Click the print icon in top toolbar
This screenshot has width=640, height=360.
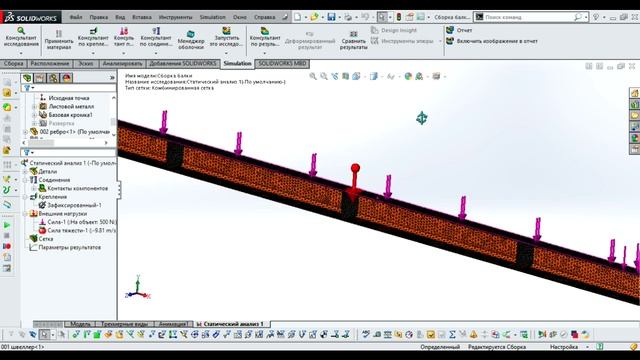(x=348, y=17)
